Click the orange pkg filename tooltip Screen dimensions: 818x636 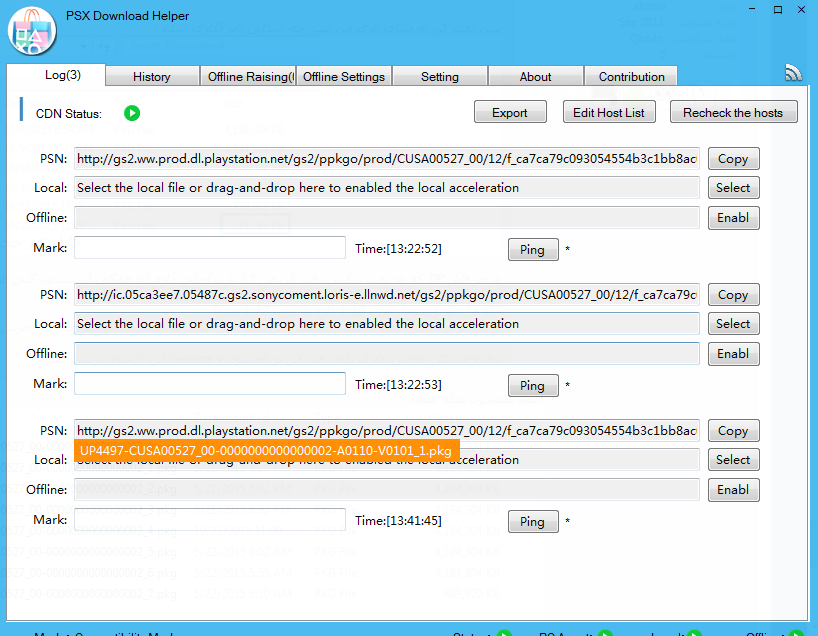click(x=265, y=452)
